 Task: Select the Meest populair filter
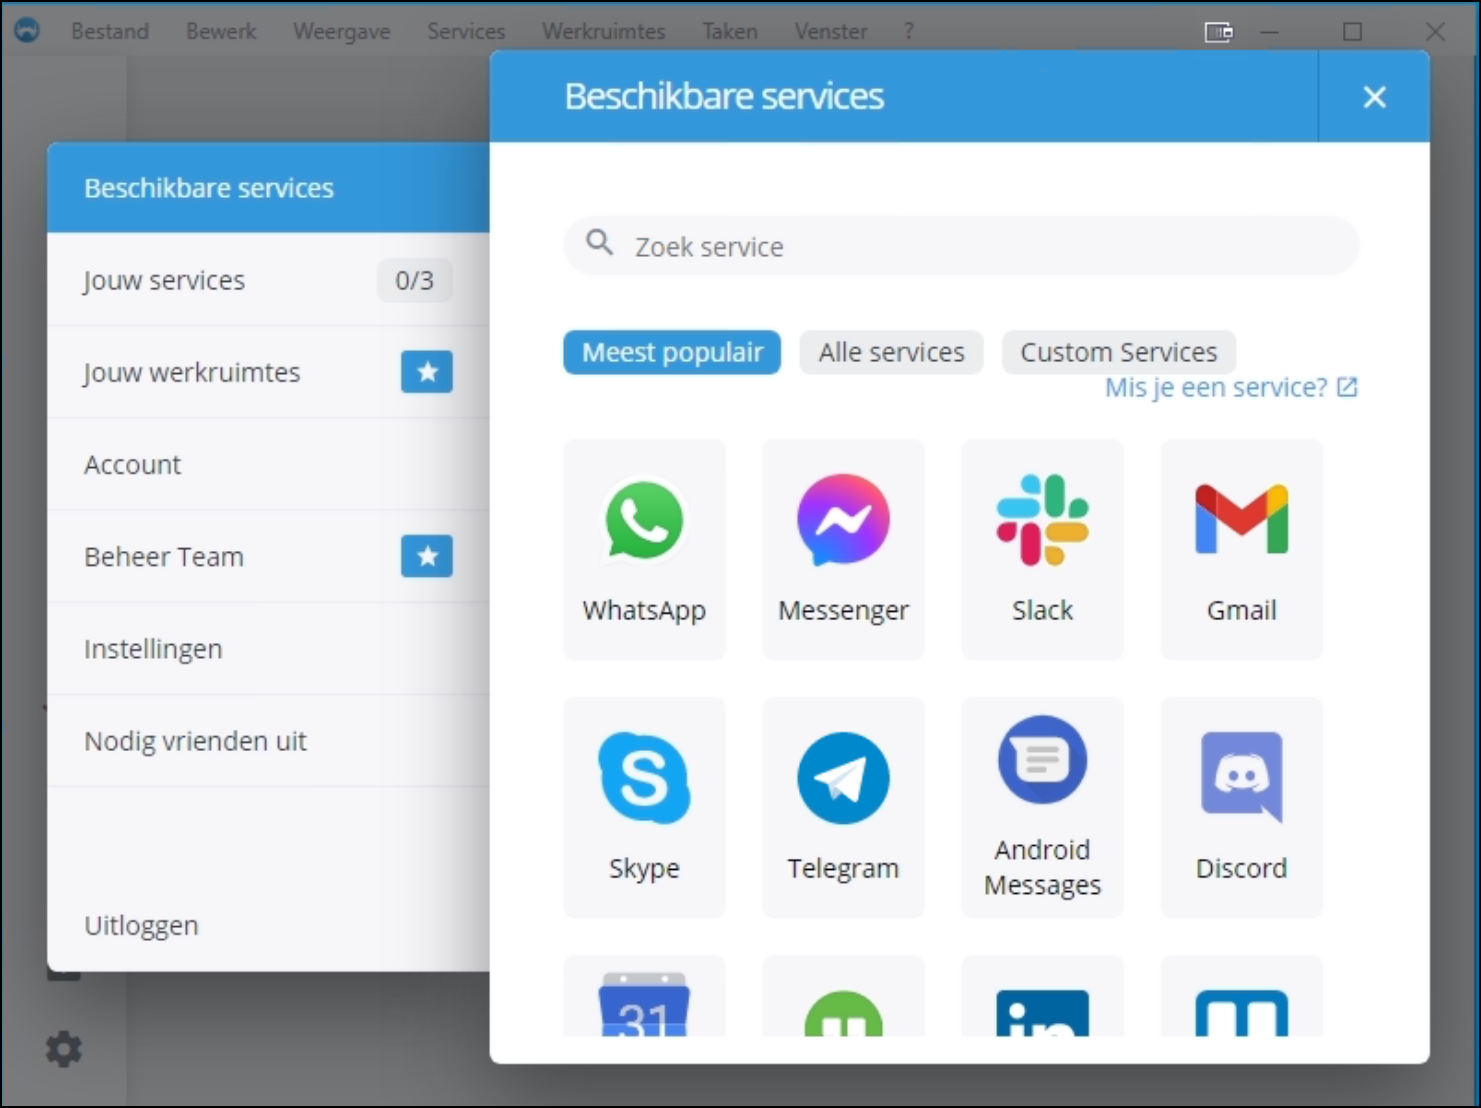(672, 353)
